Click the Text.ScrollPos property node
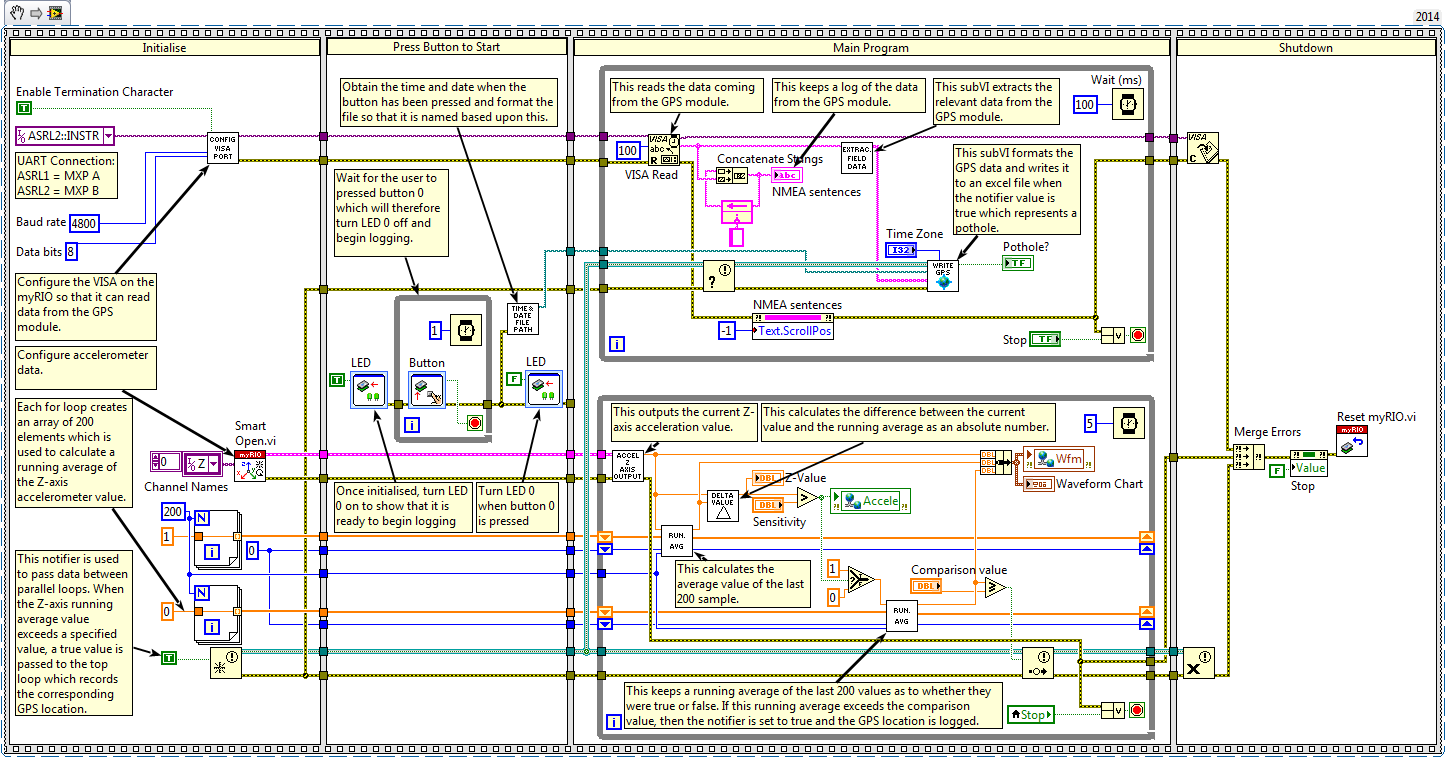Screen dimensions: 1446x758 click(x=793, y=330)
